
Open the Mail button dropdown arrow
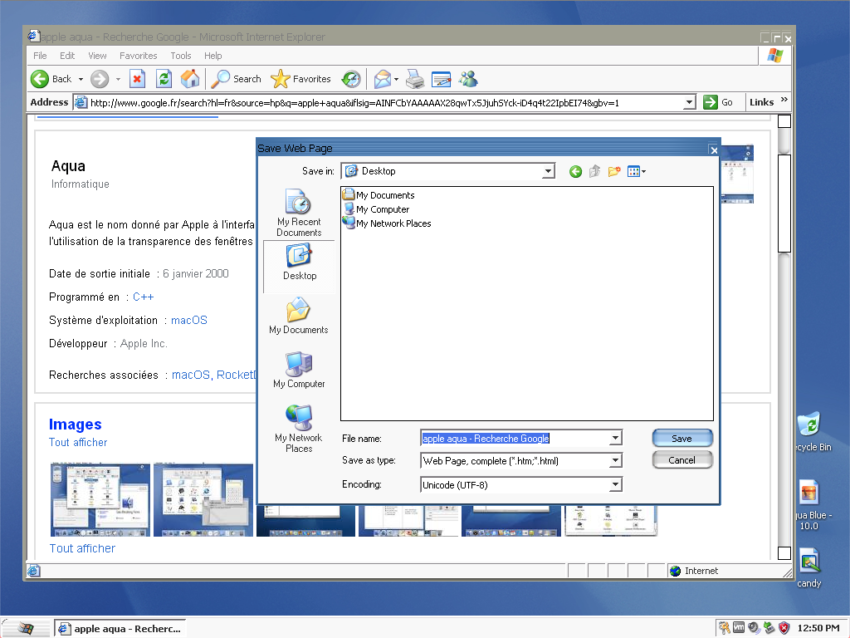pos(396,79)
